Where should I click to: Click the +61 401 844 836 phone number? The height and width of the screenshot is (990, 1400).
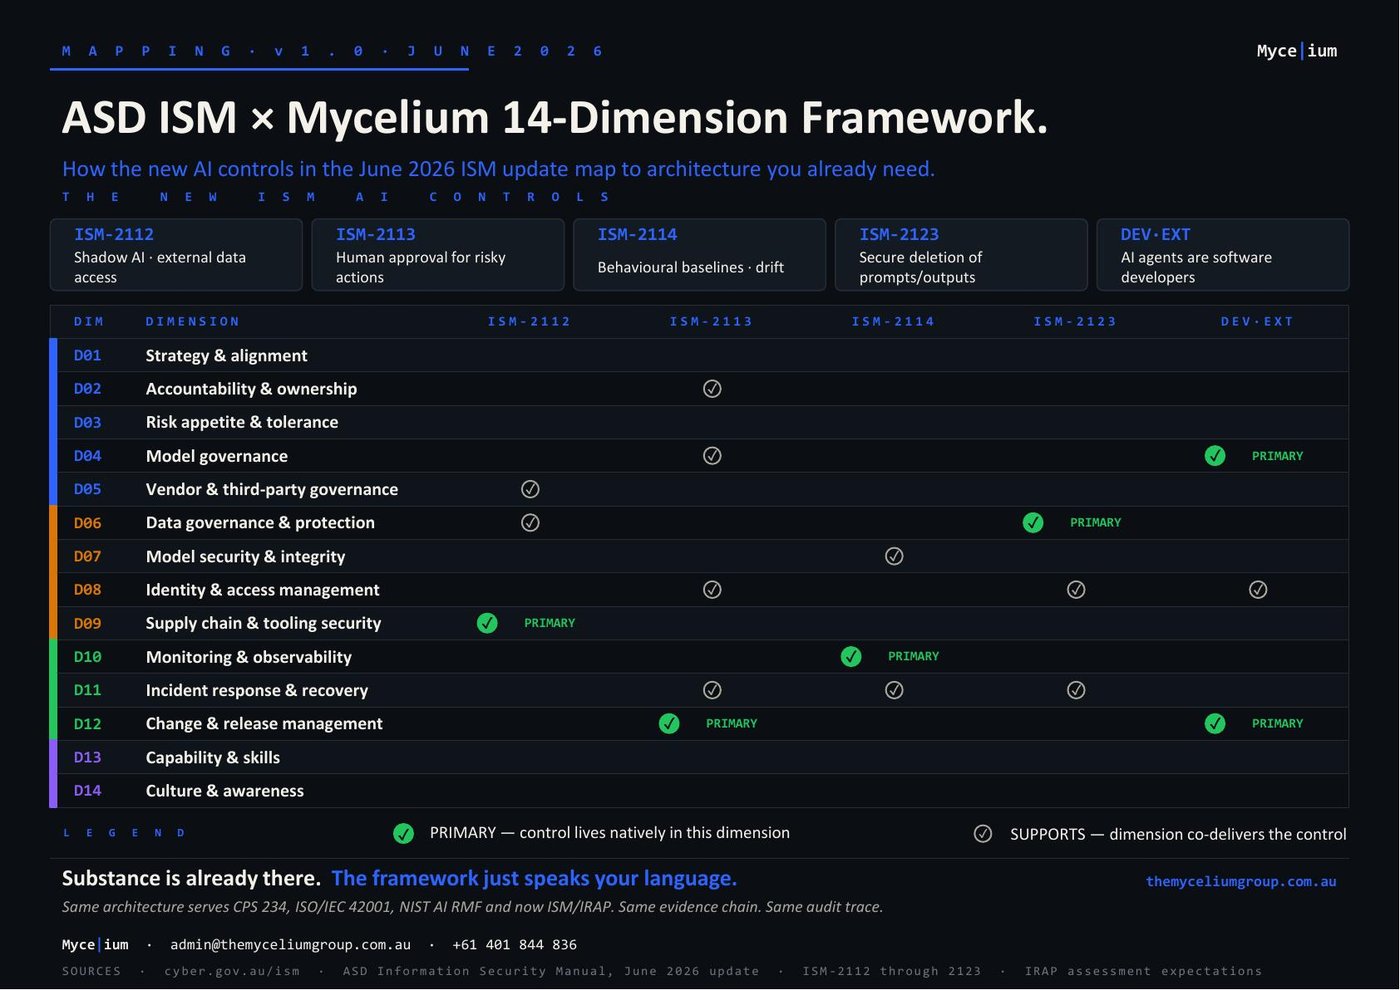[x=514, y=945]
